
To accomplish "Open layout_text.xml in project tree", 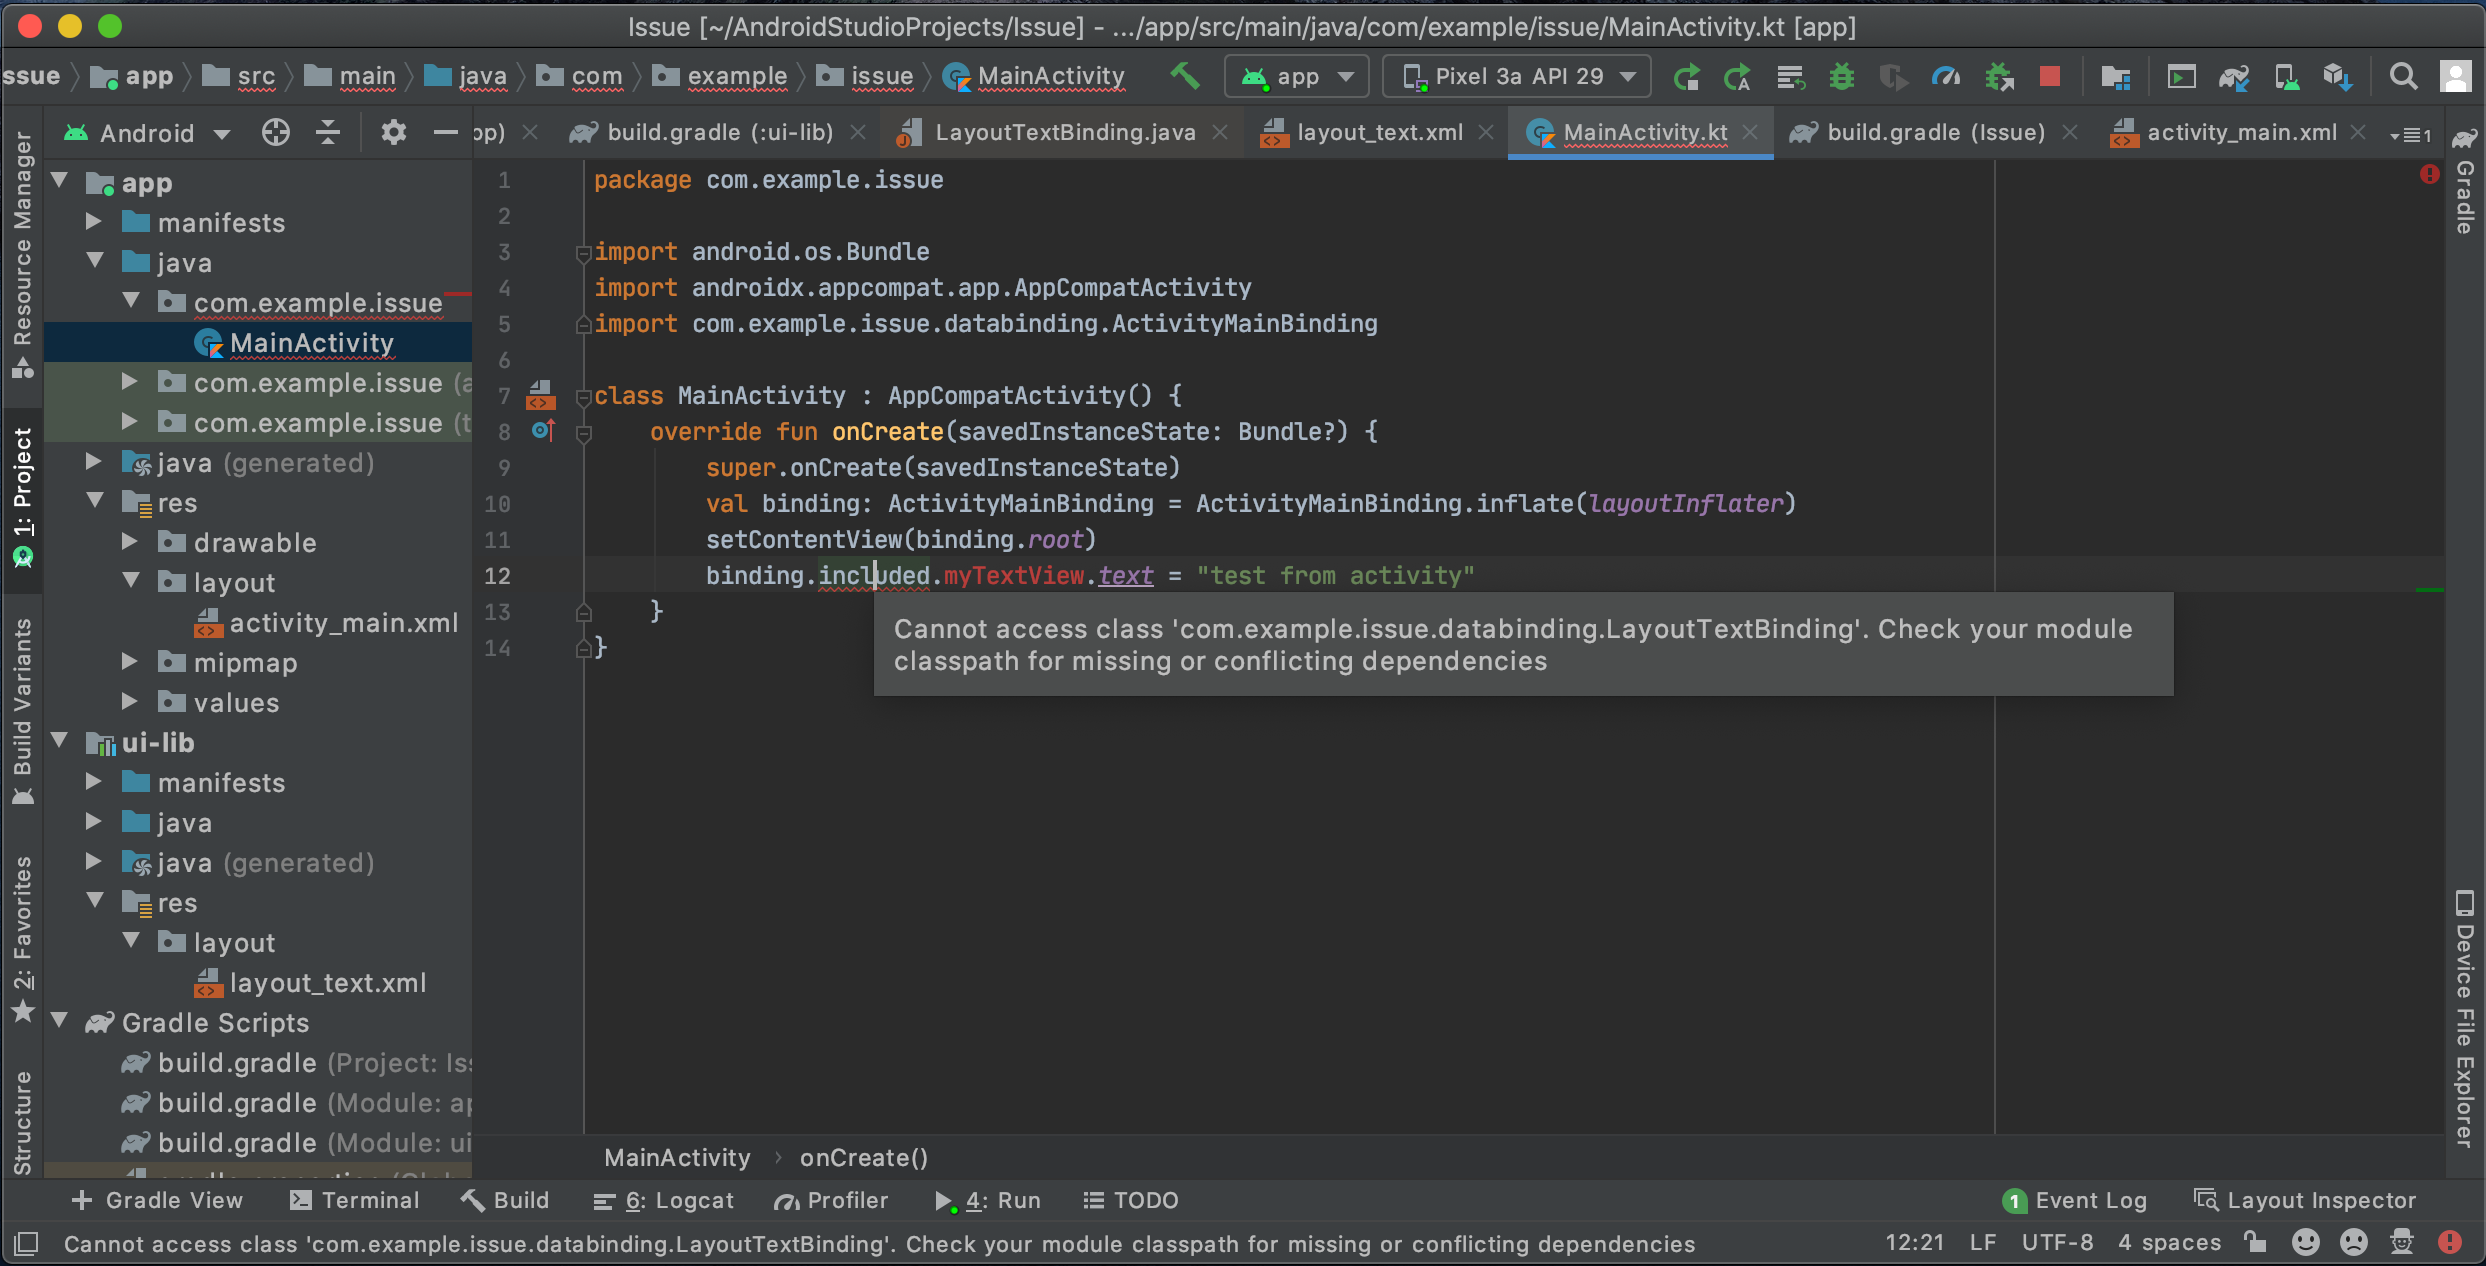I will (x=327, y=983).
